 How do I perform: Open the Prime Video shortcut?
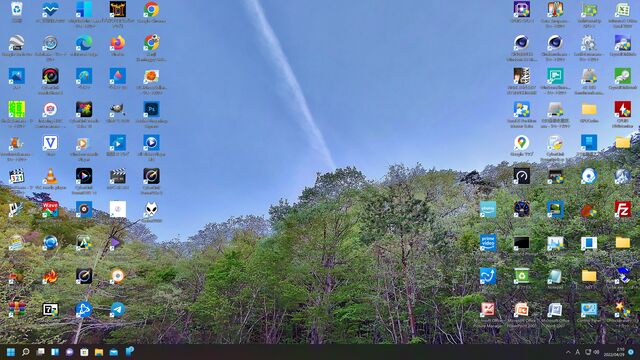pos(488,242)
